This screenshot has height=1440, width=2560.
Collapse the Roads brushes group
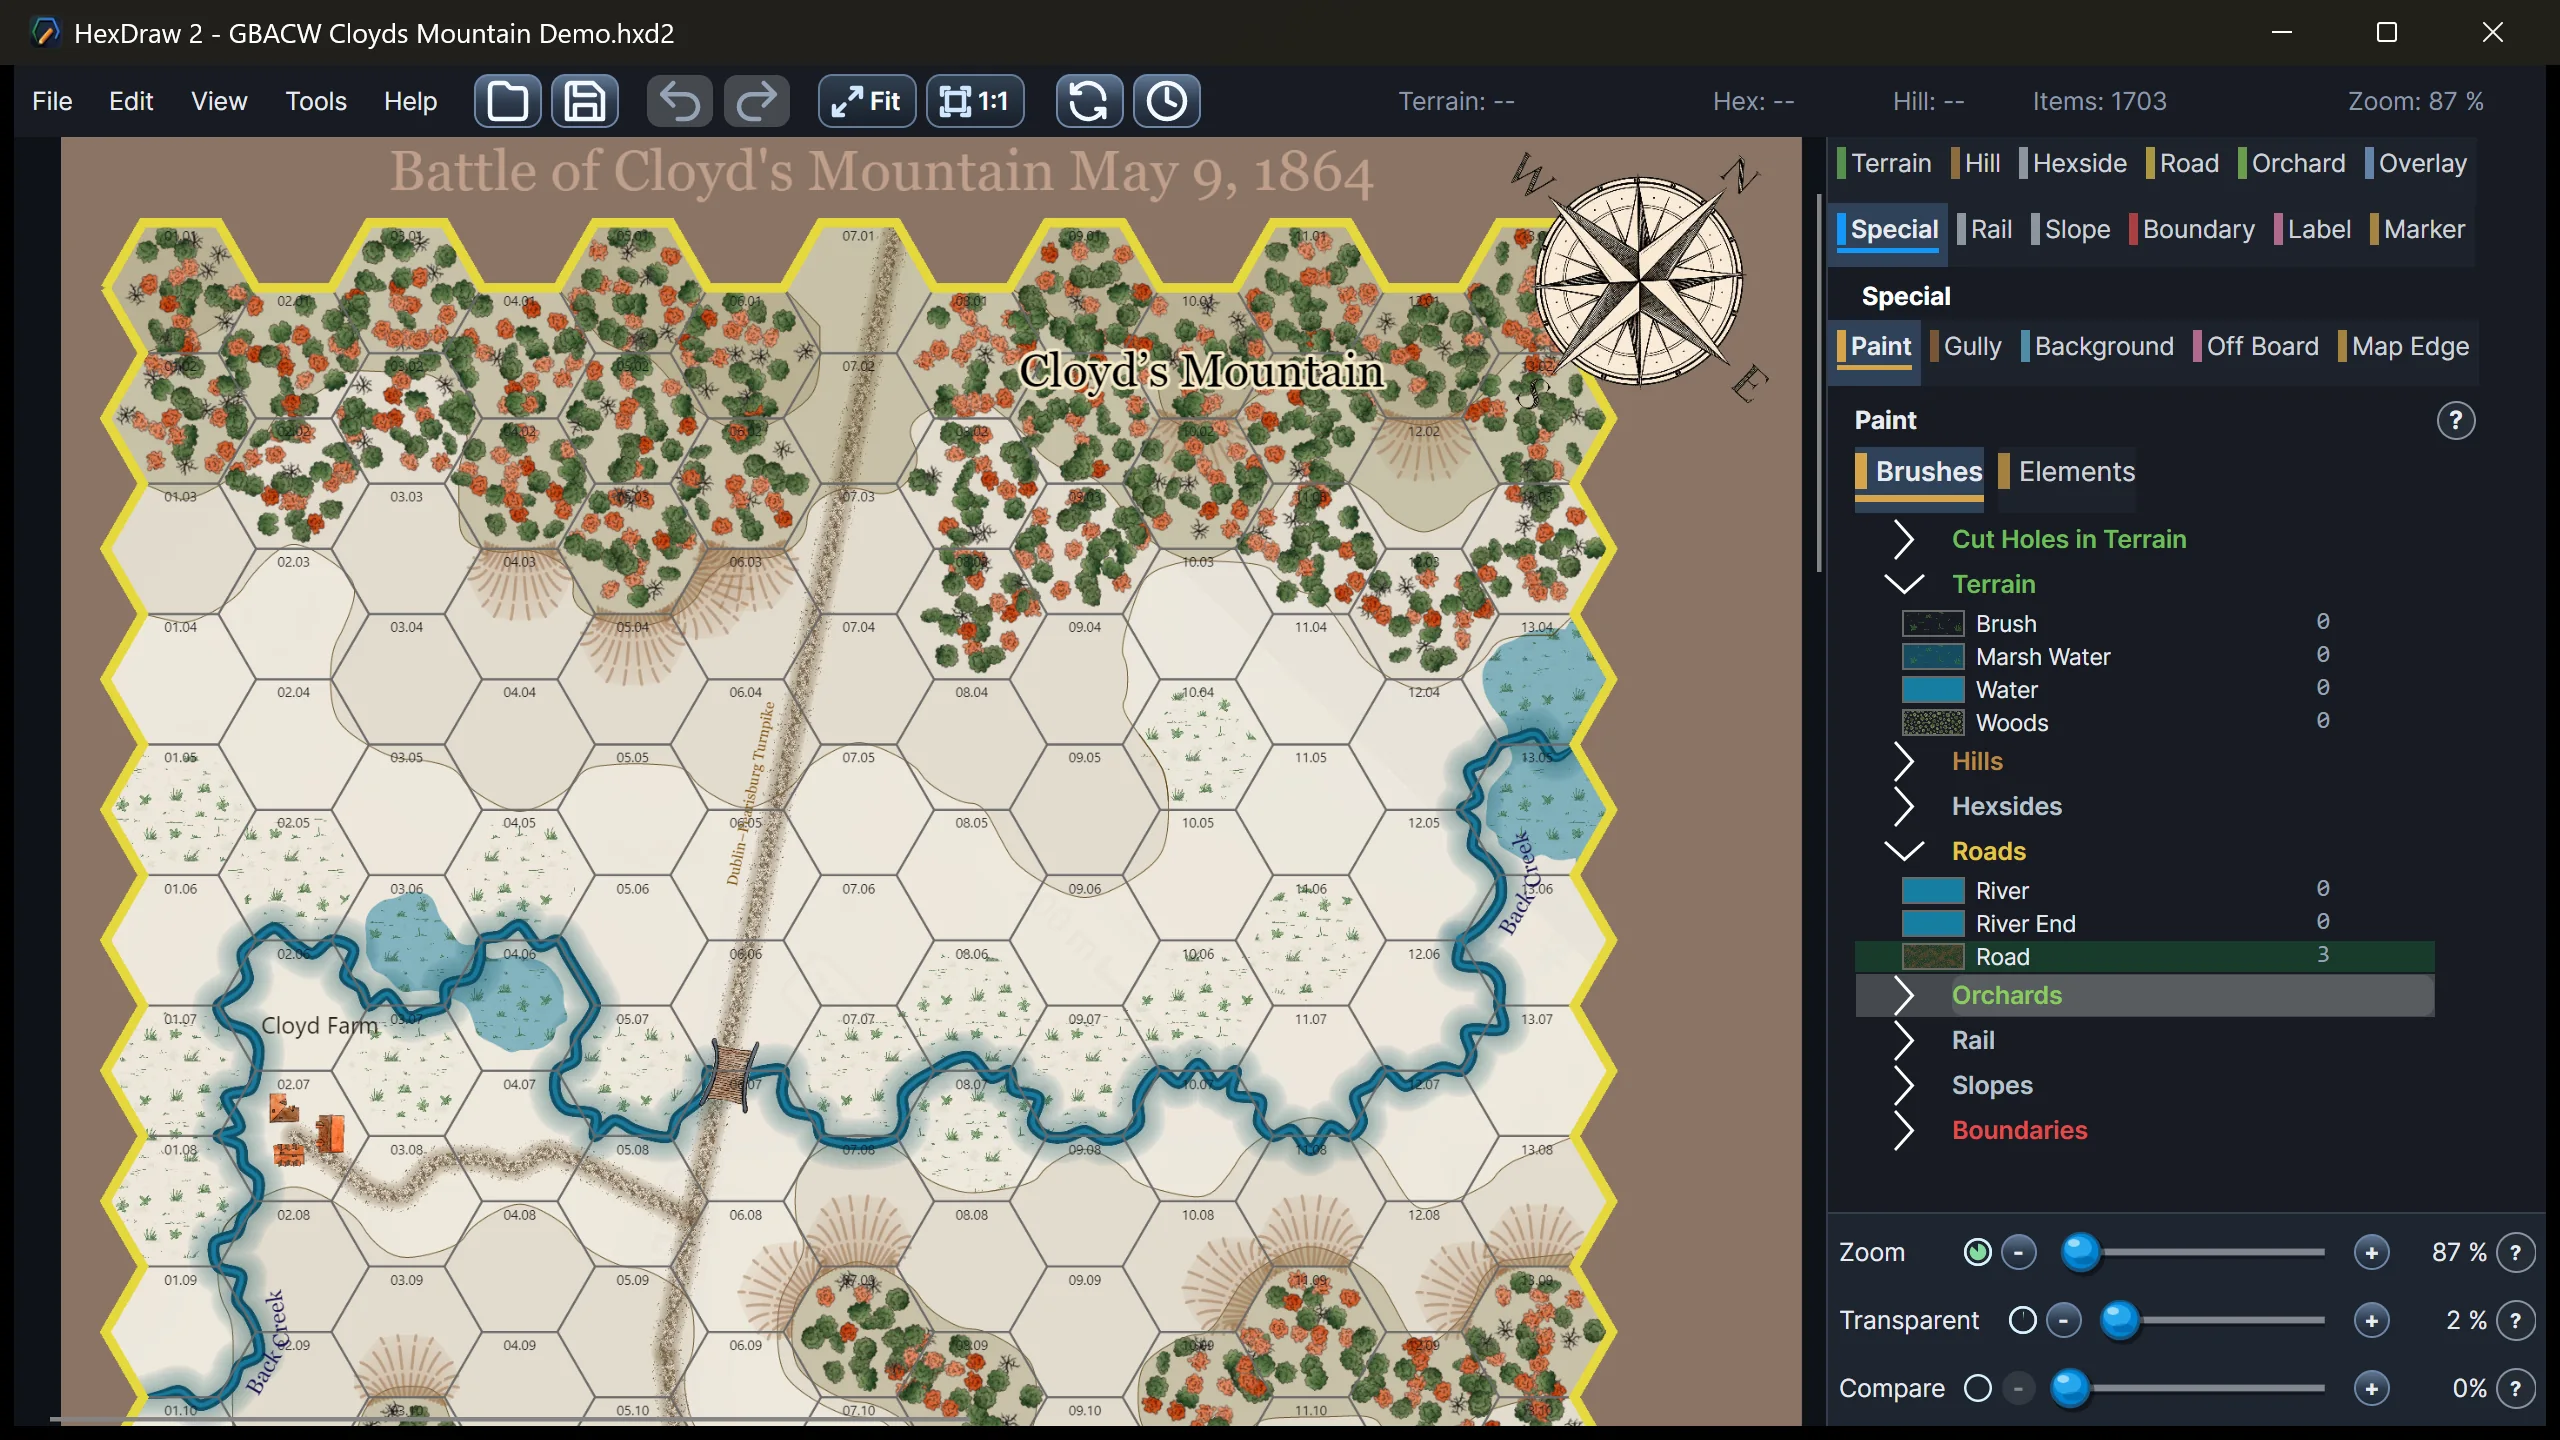pos(1904,851)
